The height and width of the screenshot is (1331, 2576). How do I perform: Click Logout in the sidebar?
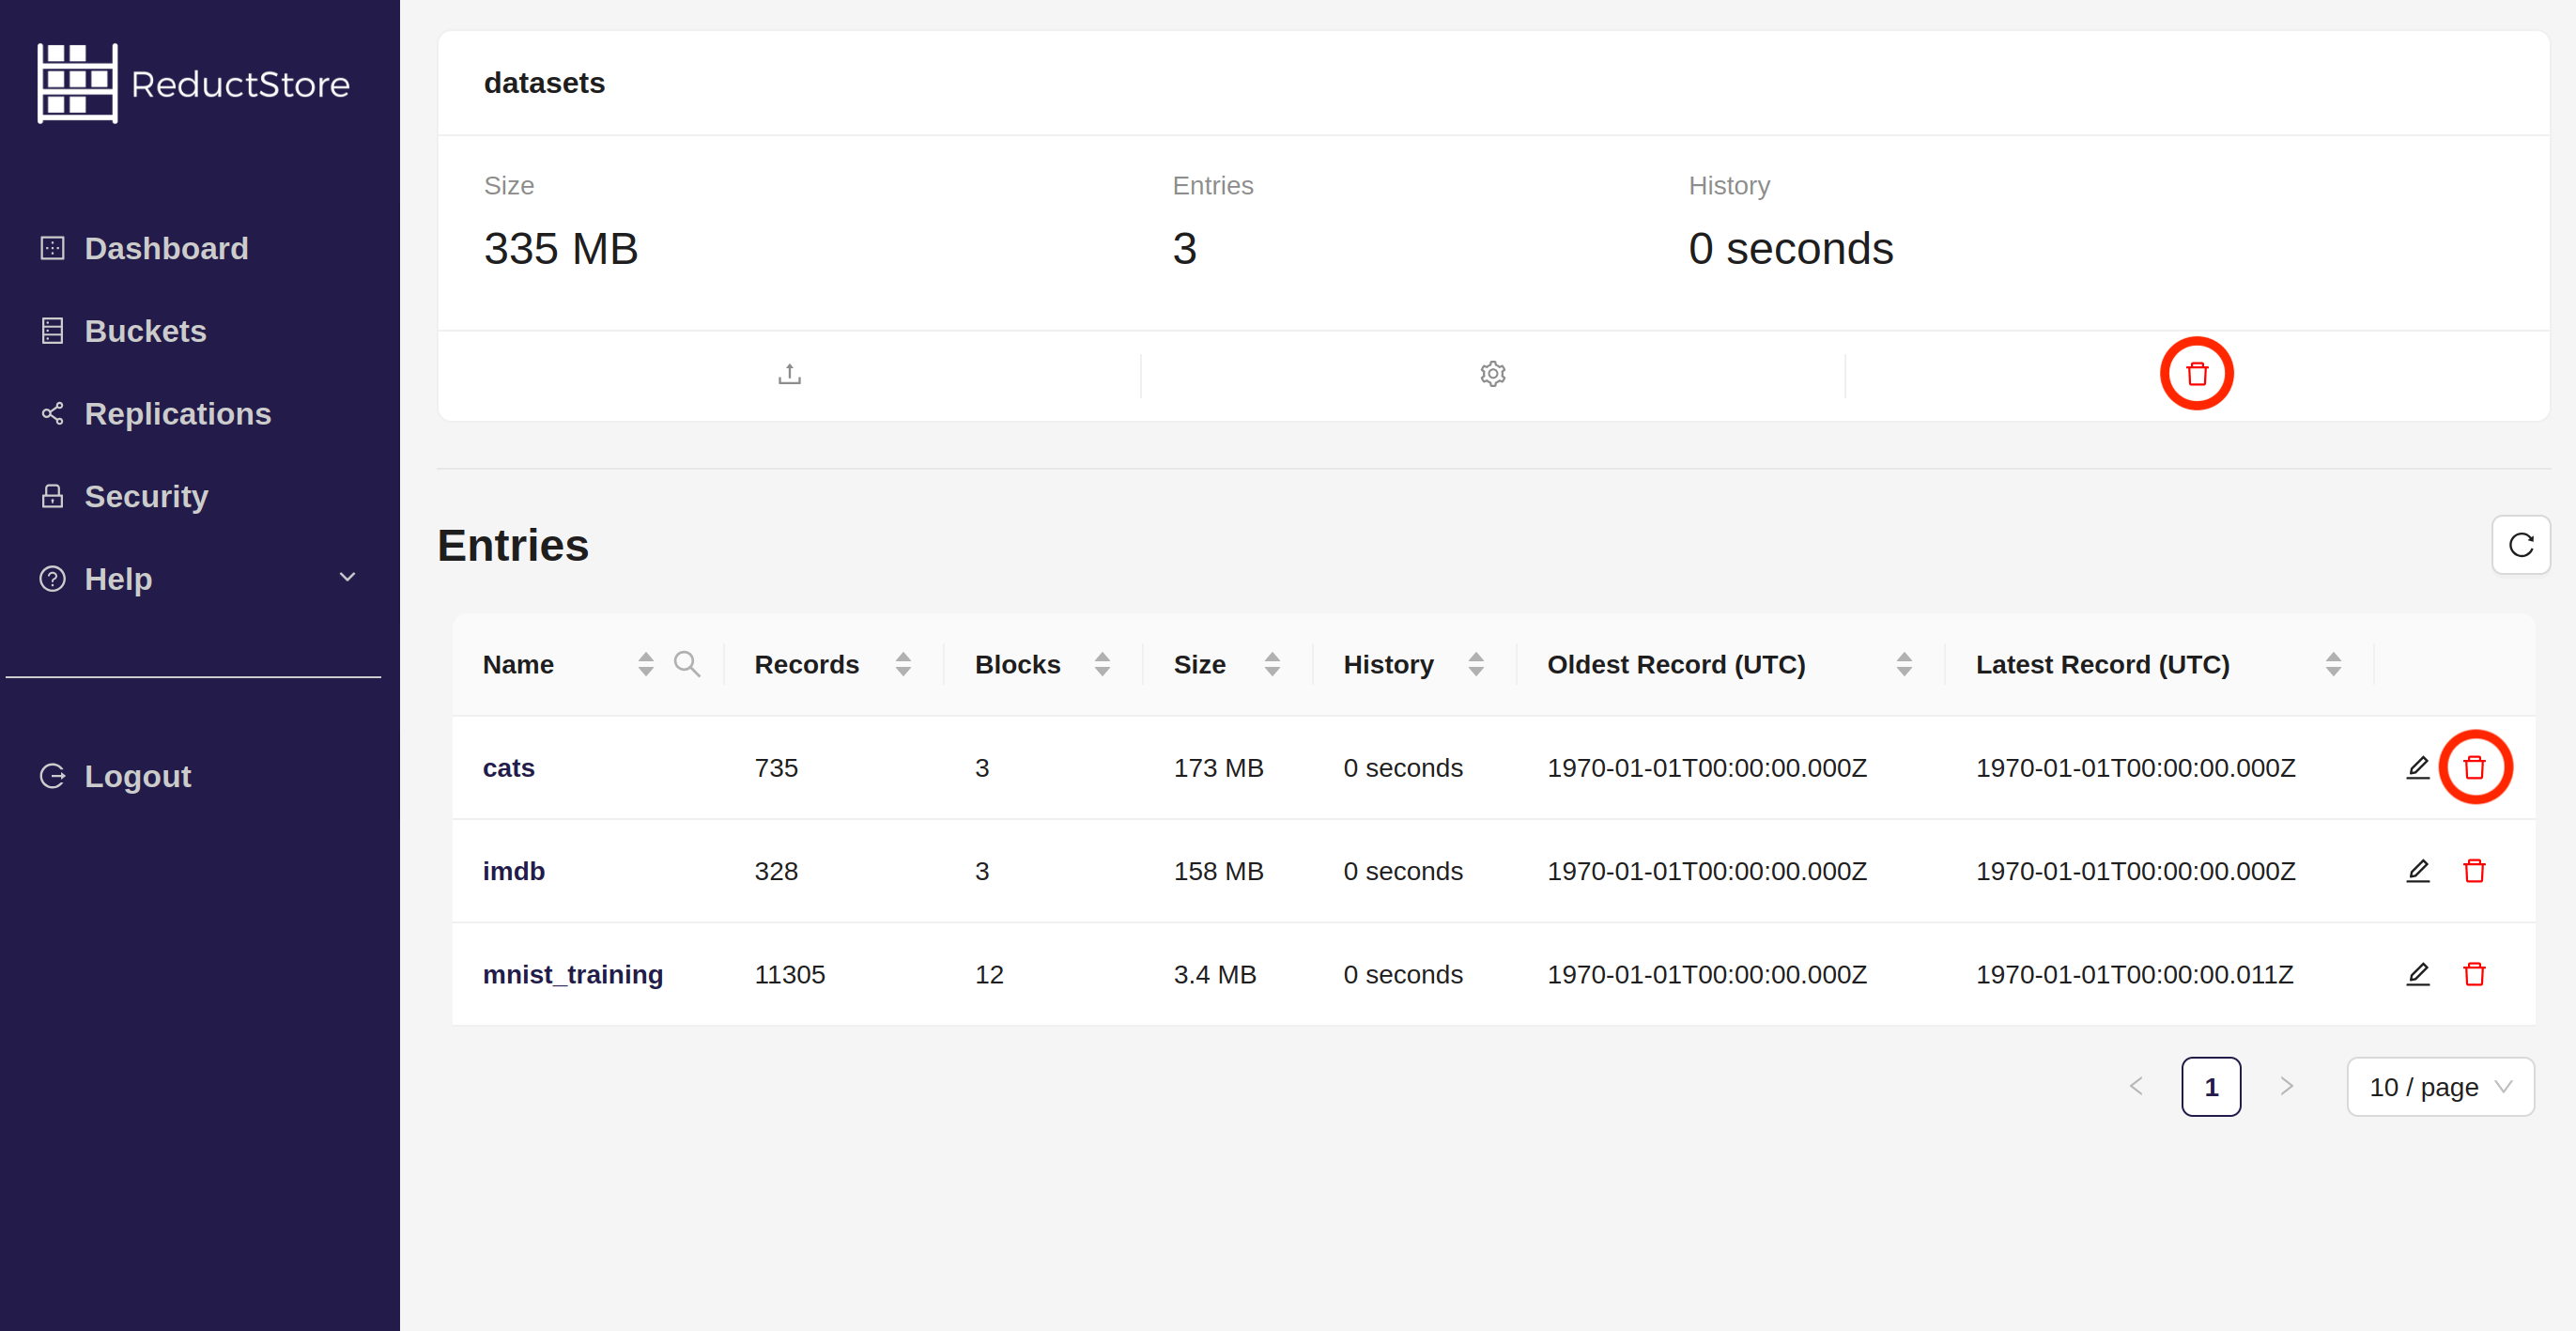click(x=137, y=776)
